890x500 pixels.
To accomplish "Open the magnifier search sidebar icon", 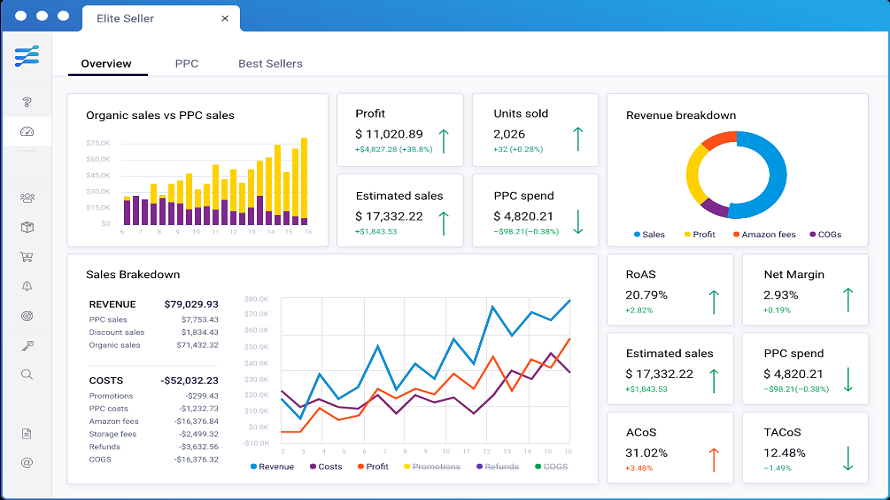I will tap(27, 375).
